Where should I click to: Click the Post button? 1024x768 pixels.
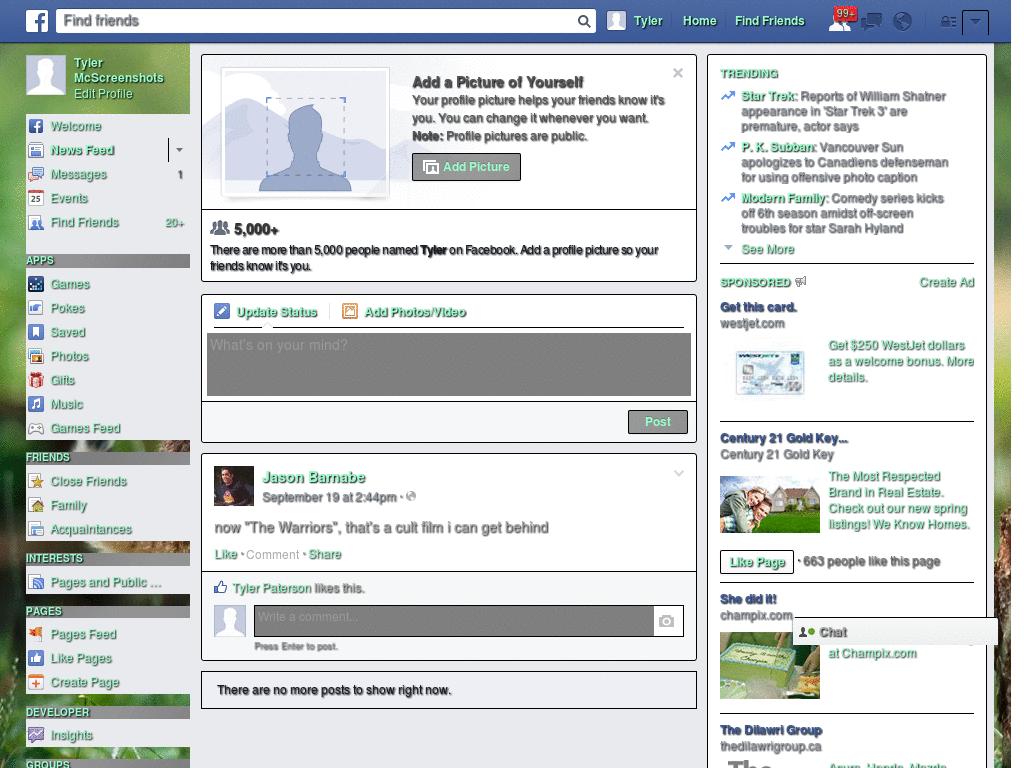tap(658, 422)
